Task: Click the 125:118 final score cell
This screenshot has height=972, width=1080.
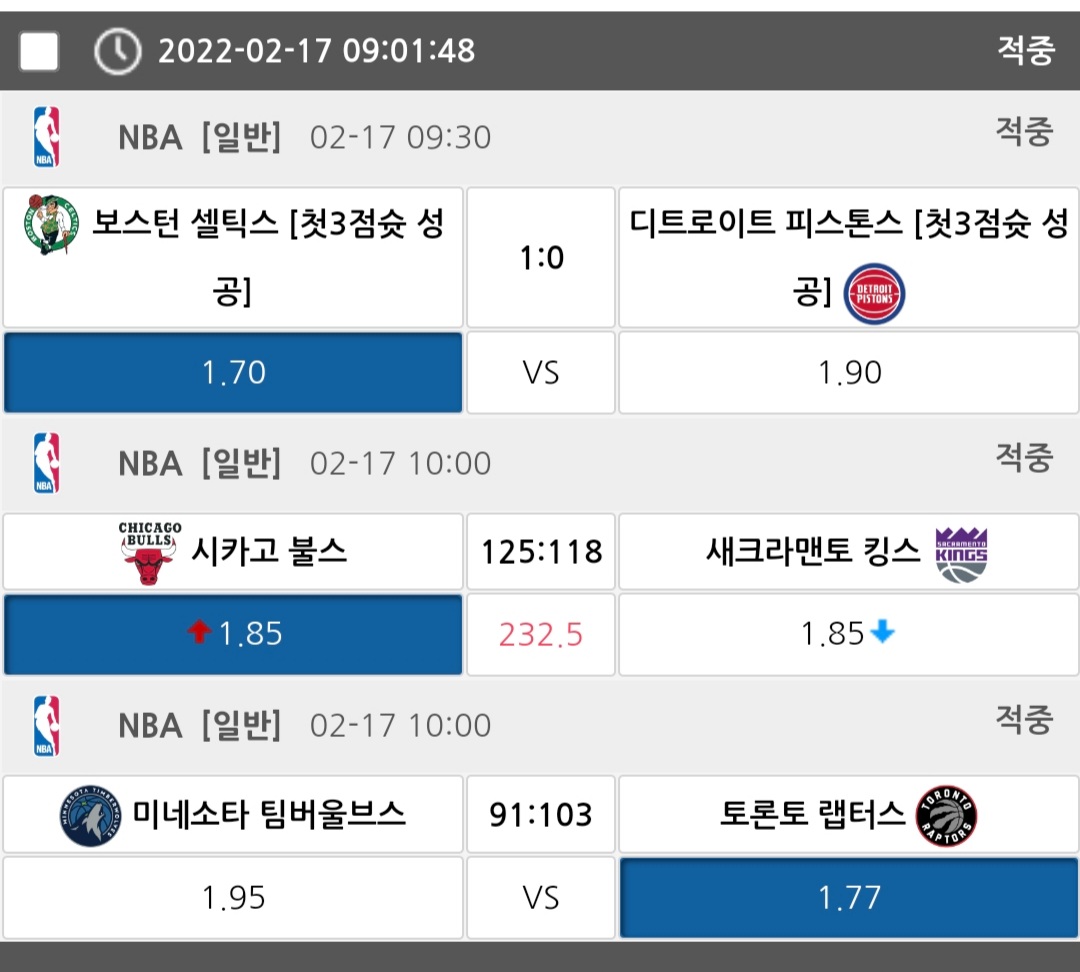Action: point(541,552)
